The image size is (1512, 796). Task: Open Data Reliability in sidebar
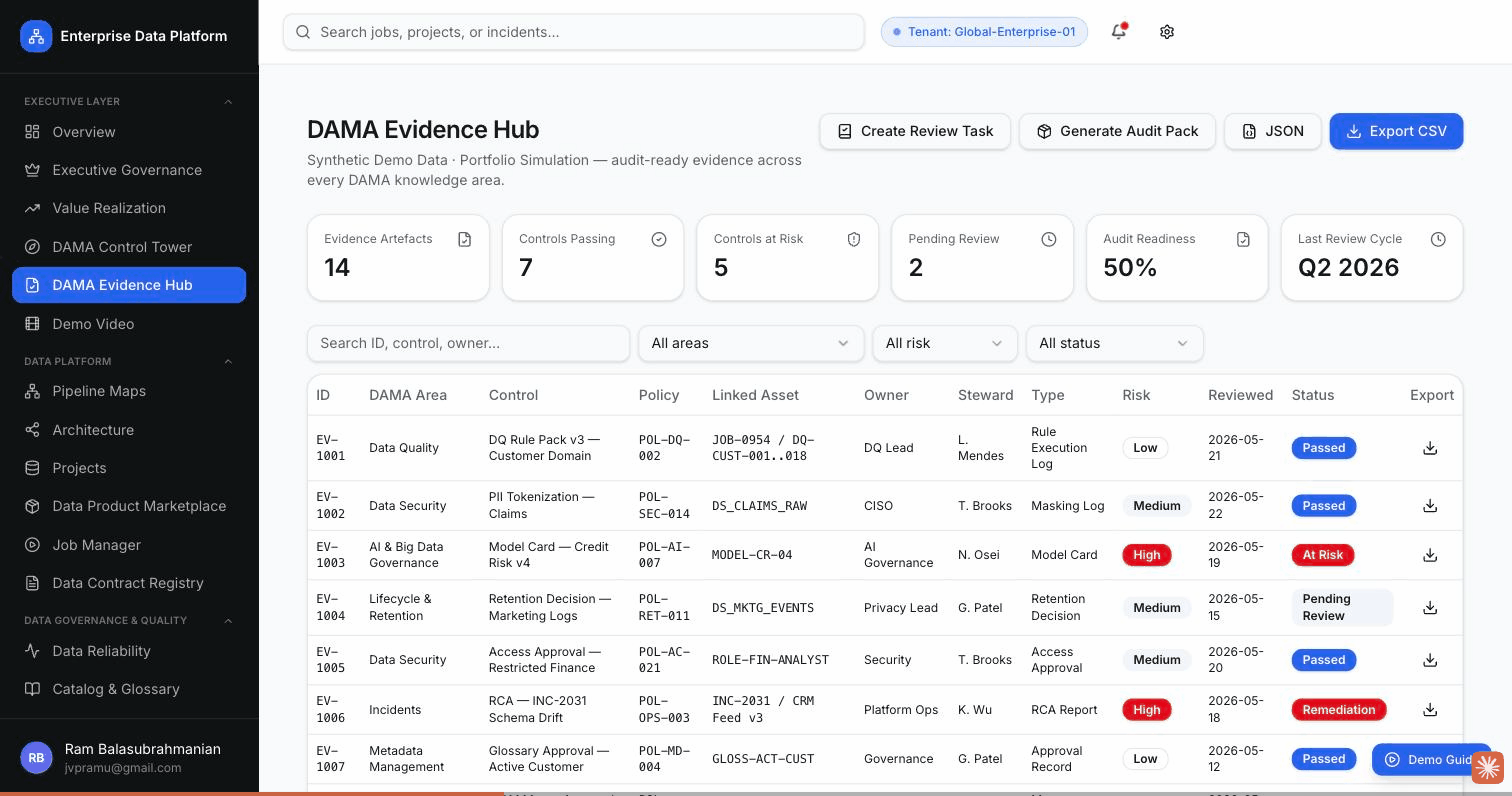pos(129,651)
